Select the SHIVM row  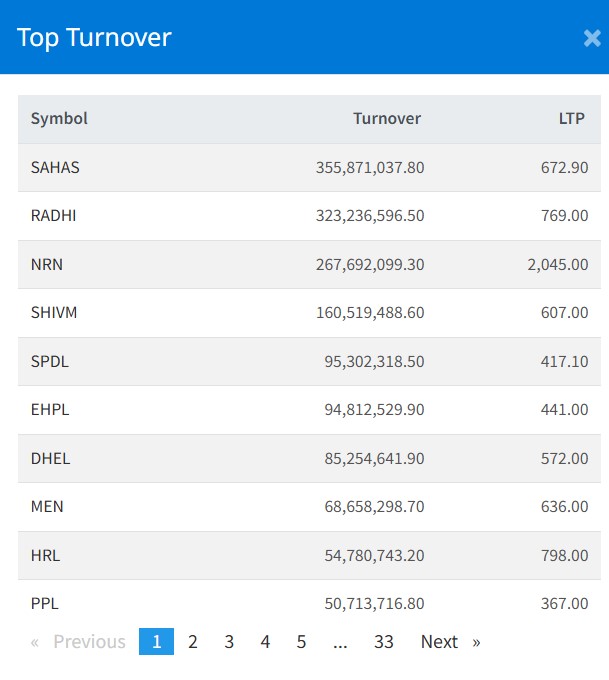pyautogui.click(x=54, y=313)
